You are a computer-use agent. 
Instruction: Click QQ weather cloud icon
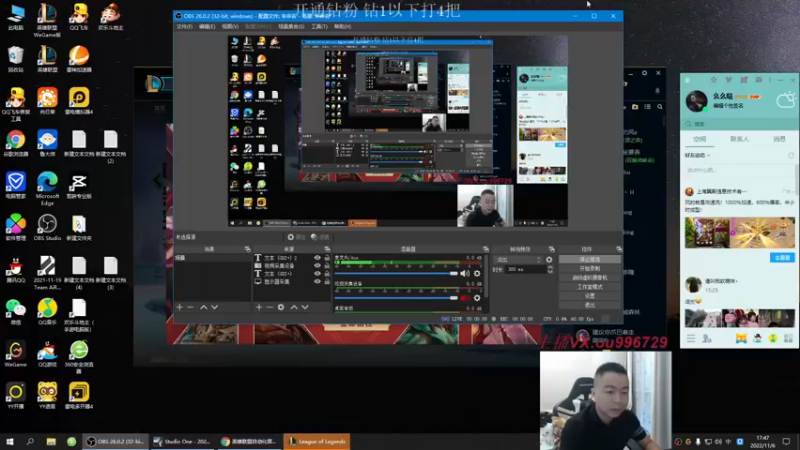(786, 99)
